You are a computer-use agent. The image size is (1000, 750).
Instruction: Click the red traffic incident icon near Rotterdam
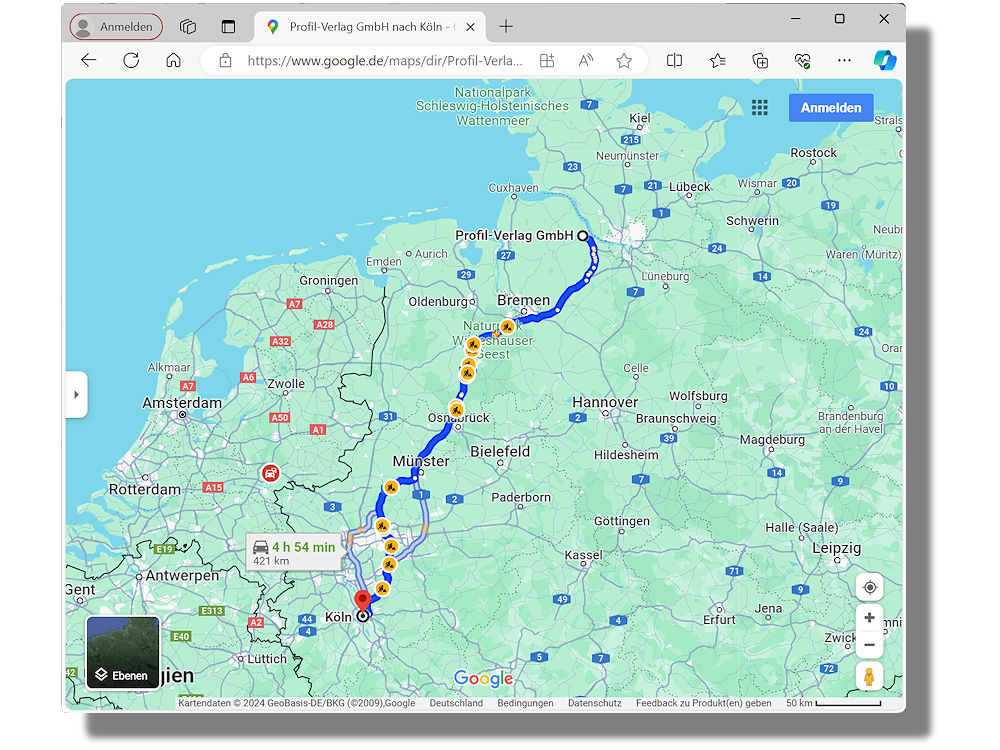tap(270, 473)
